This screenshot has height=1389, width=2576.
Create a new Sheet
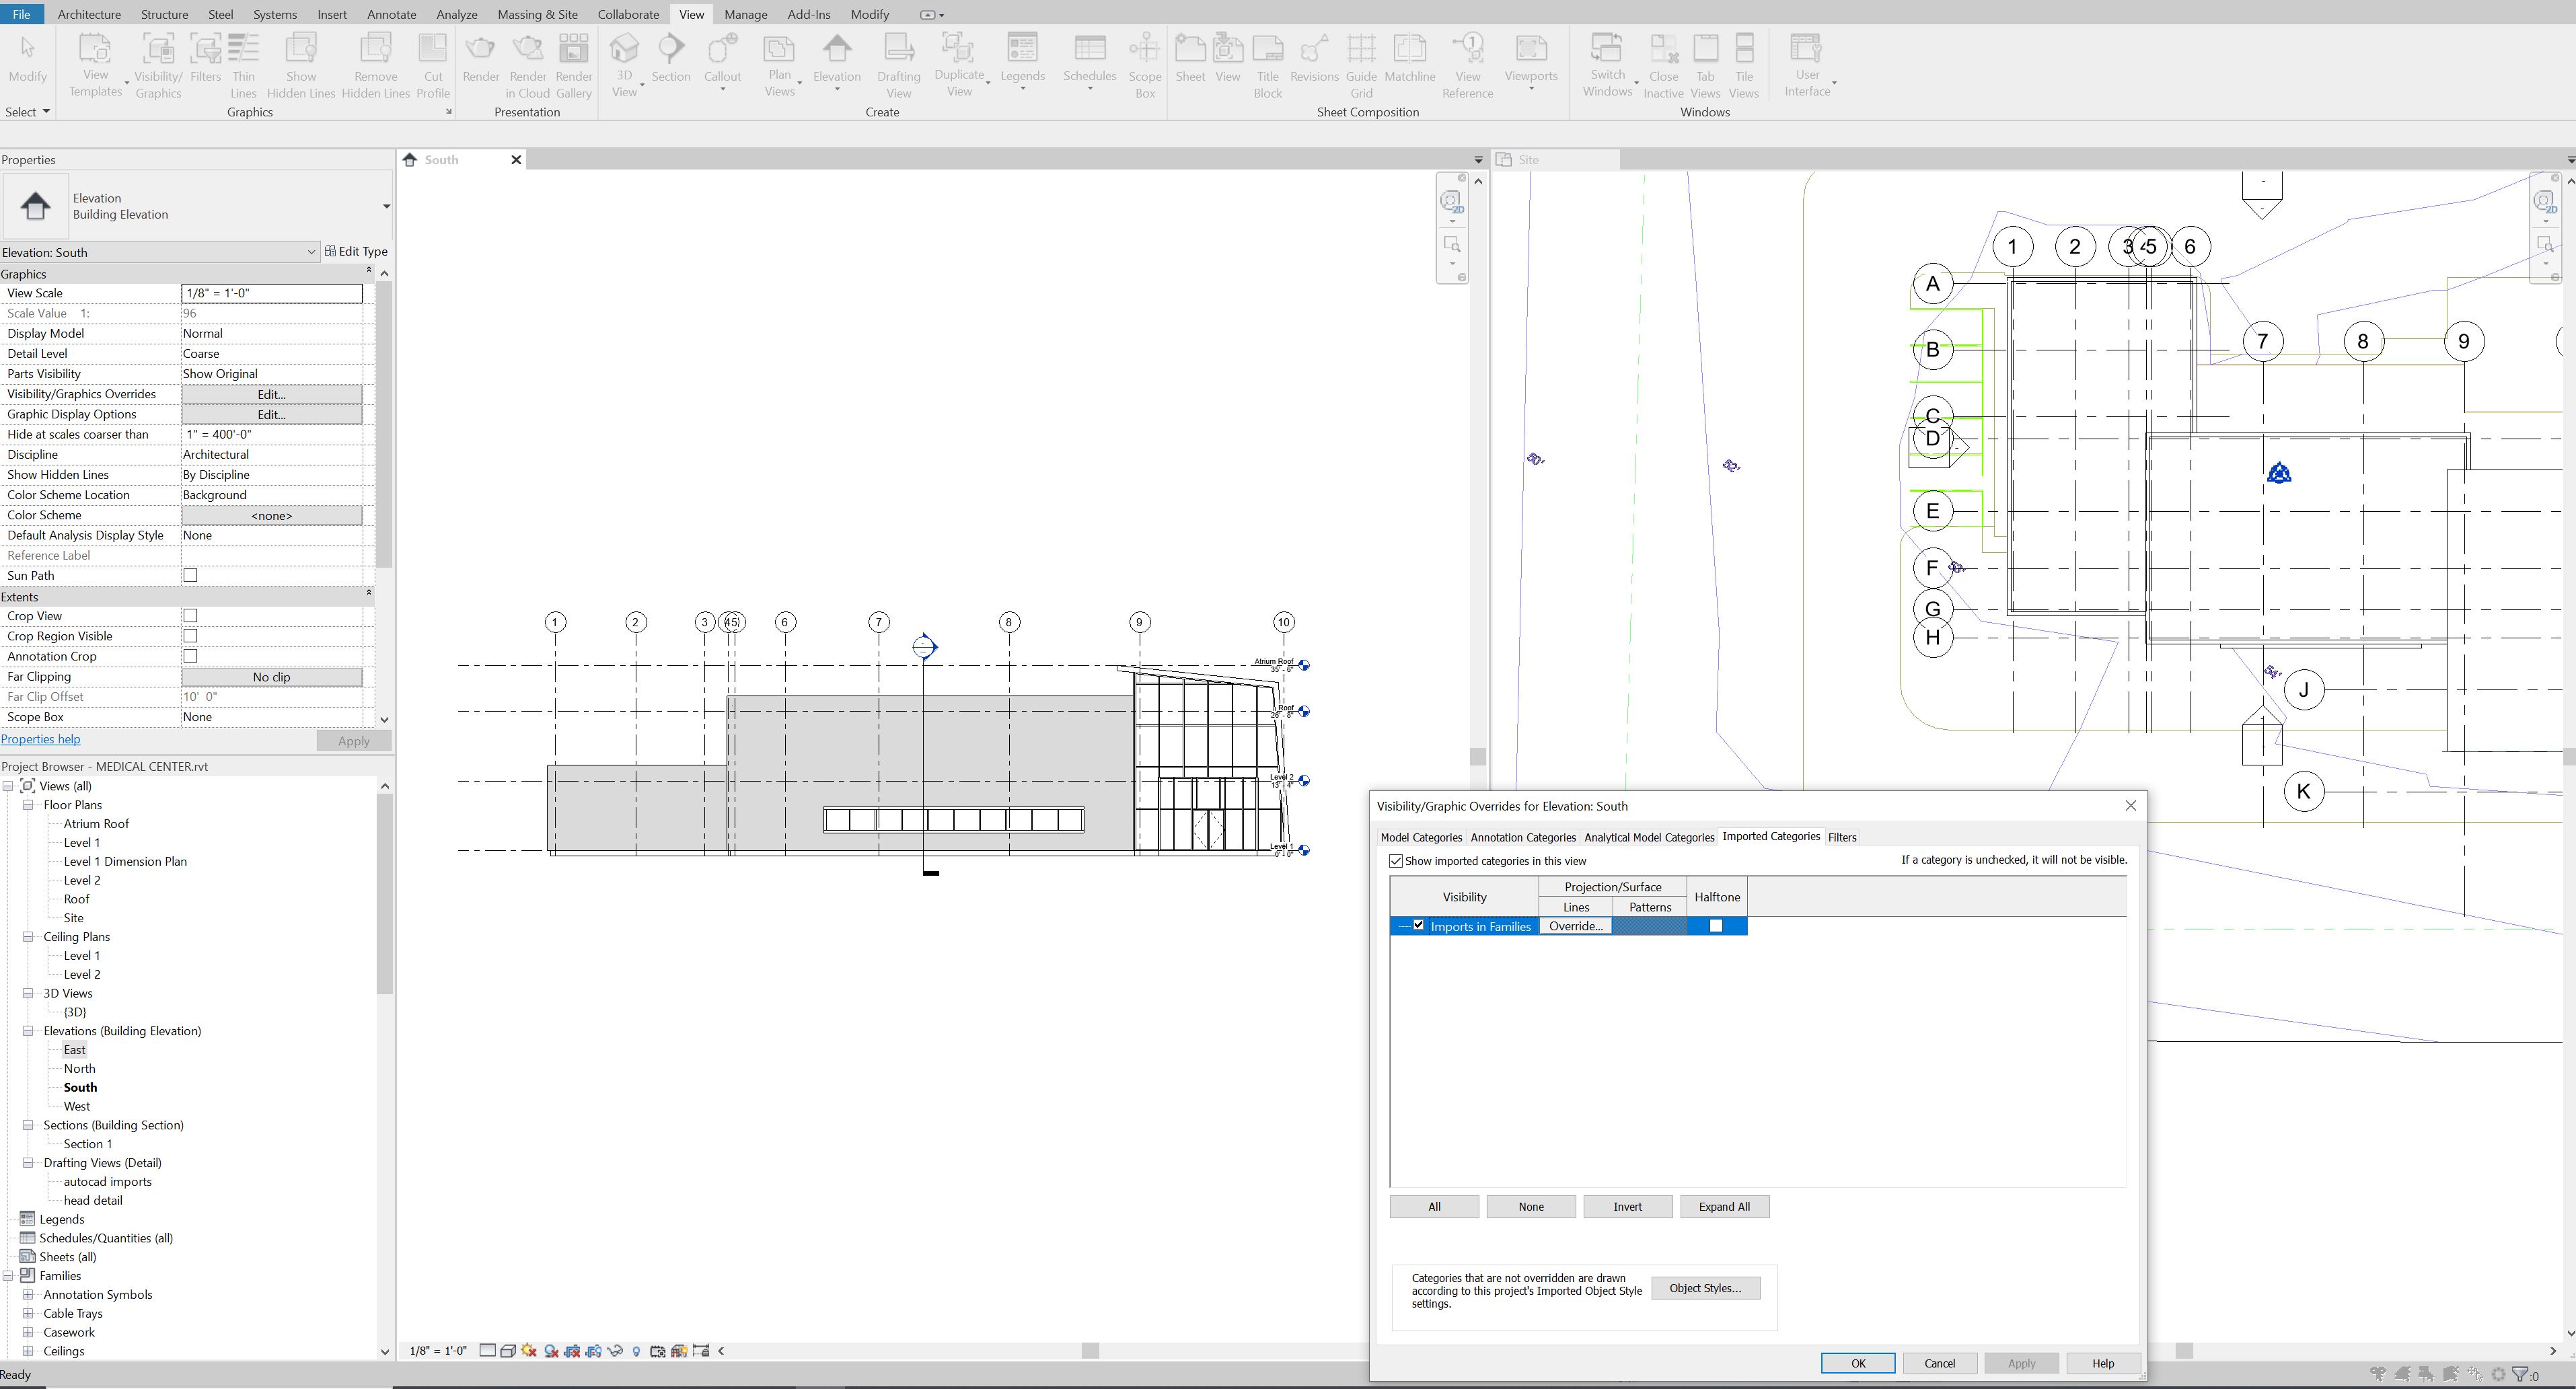point(1190,58)
